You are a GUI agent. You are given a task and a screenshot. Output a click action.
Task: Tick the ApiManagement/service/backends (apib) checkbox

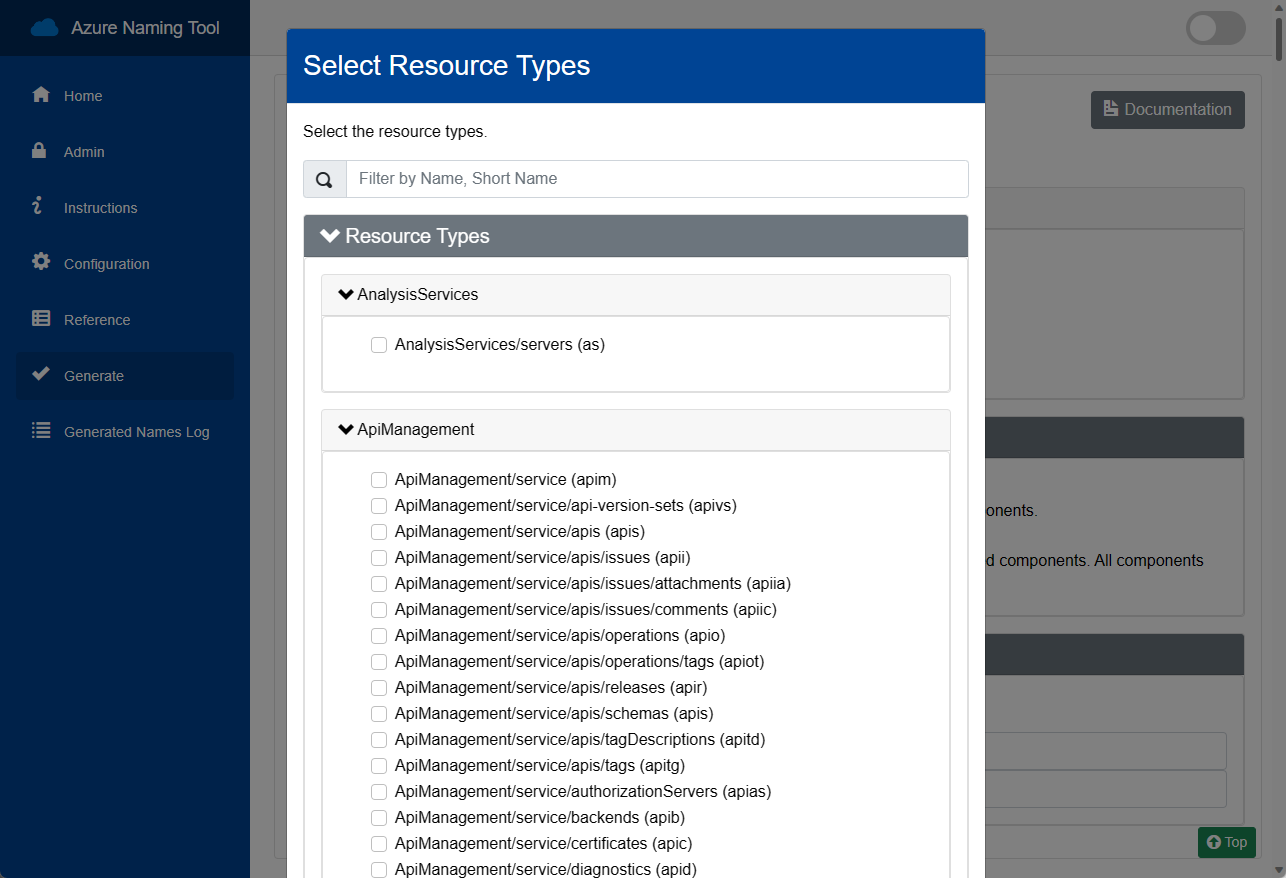coord(379,818)
